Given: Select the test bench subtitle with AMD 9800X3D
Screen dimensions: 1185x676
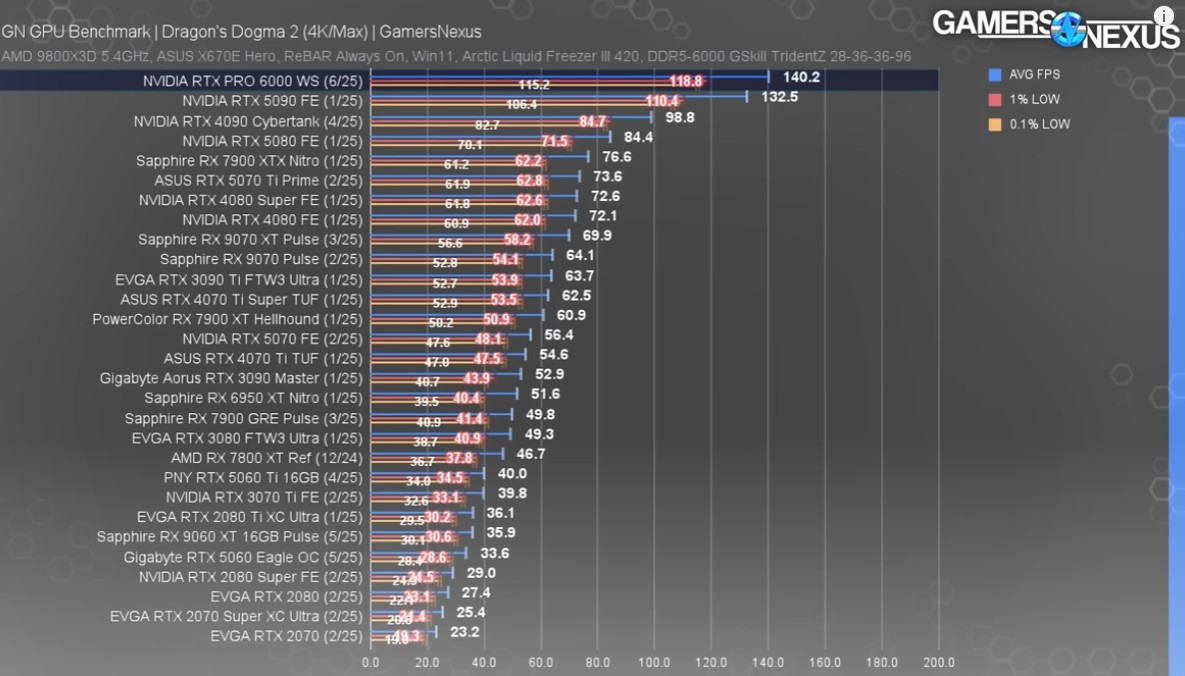Looking at the screenshot, I should coord(456,57).
